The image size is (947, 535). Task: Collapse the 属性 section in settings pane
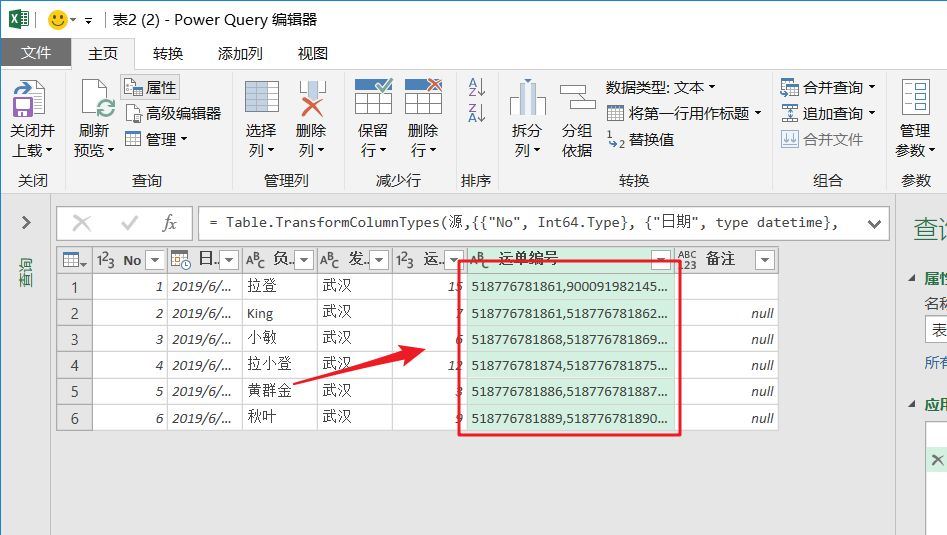pos(911,278)
